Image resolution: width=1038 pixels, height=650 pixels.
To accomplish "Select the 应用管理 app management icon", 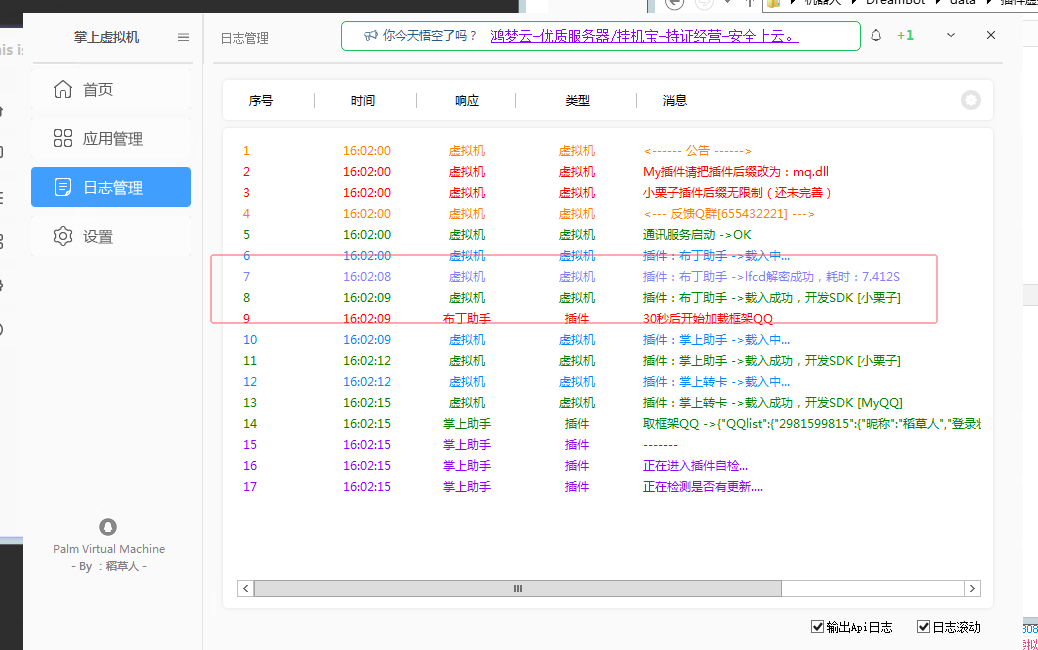I will pos(62,138).
